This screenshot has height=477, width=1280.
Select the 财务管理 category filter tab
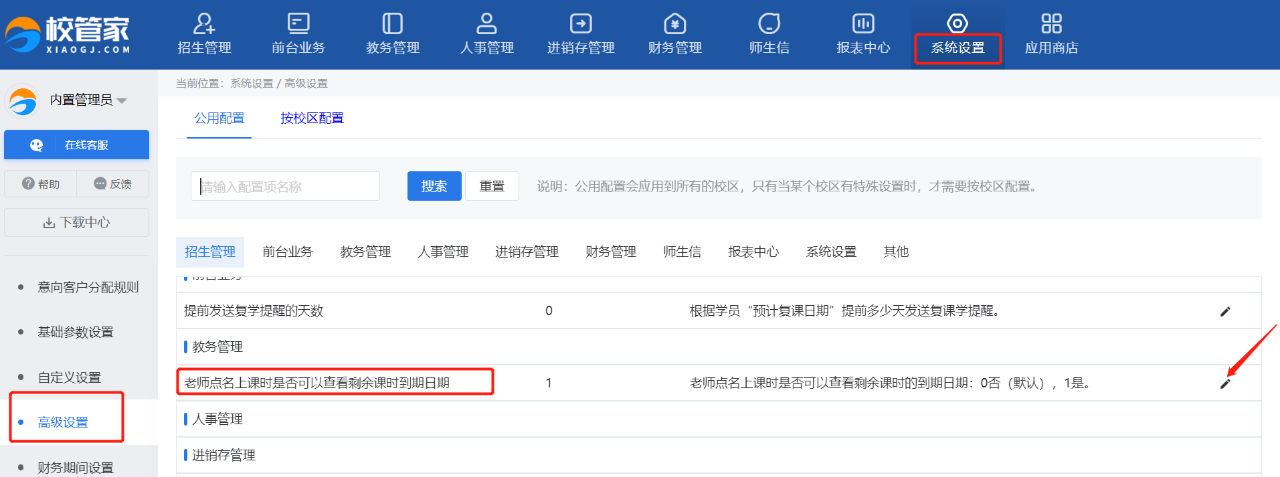(x=611, y=252)
